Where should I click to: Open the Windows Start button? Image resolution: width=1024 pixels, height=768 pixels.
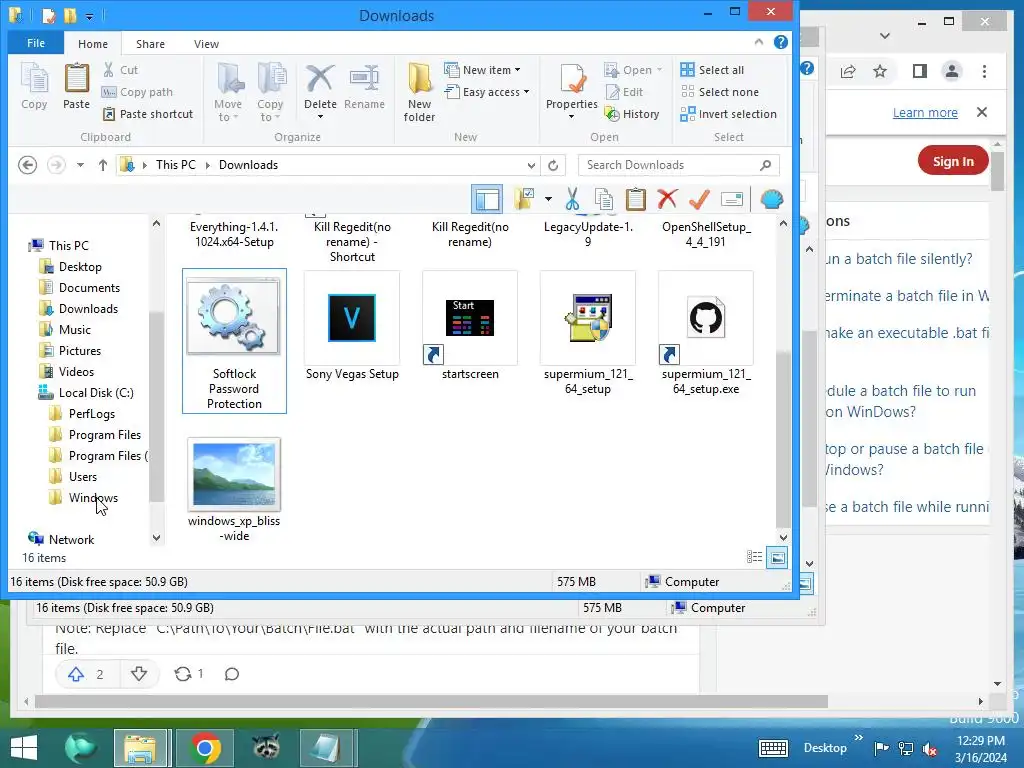tap(24, 748)
